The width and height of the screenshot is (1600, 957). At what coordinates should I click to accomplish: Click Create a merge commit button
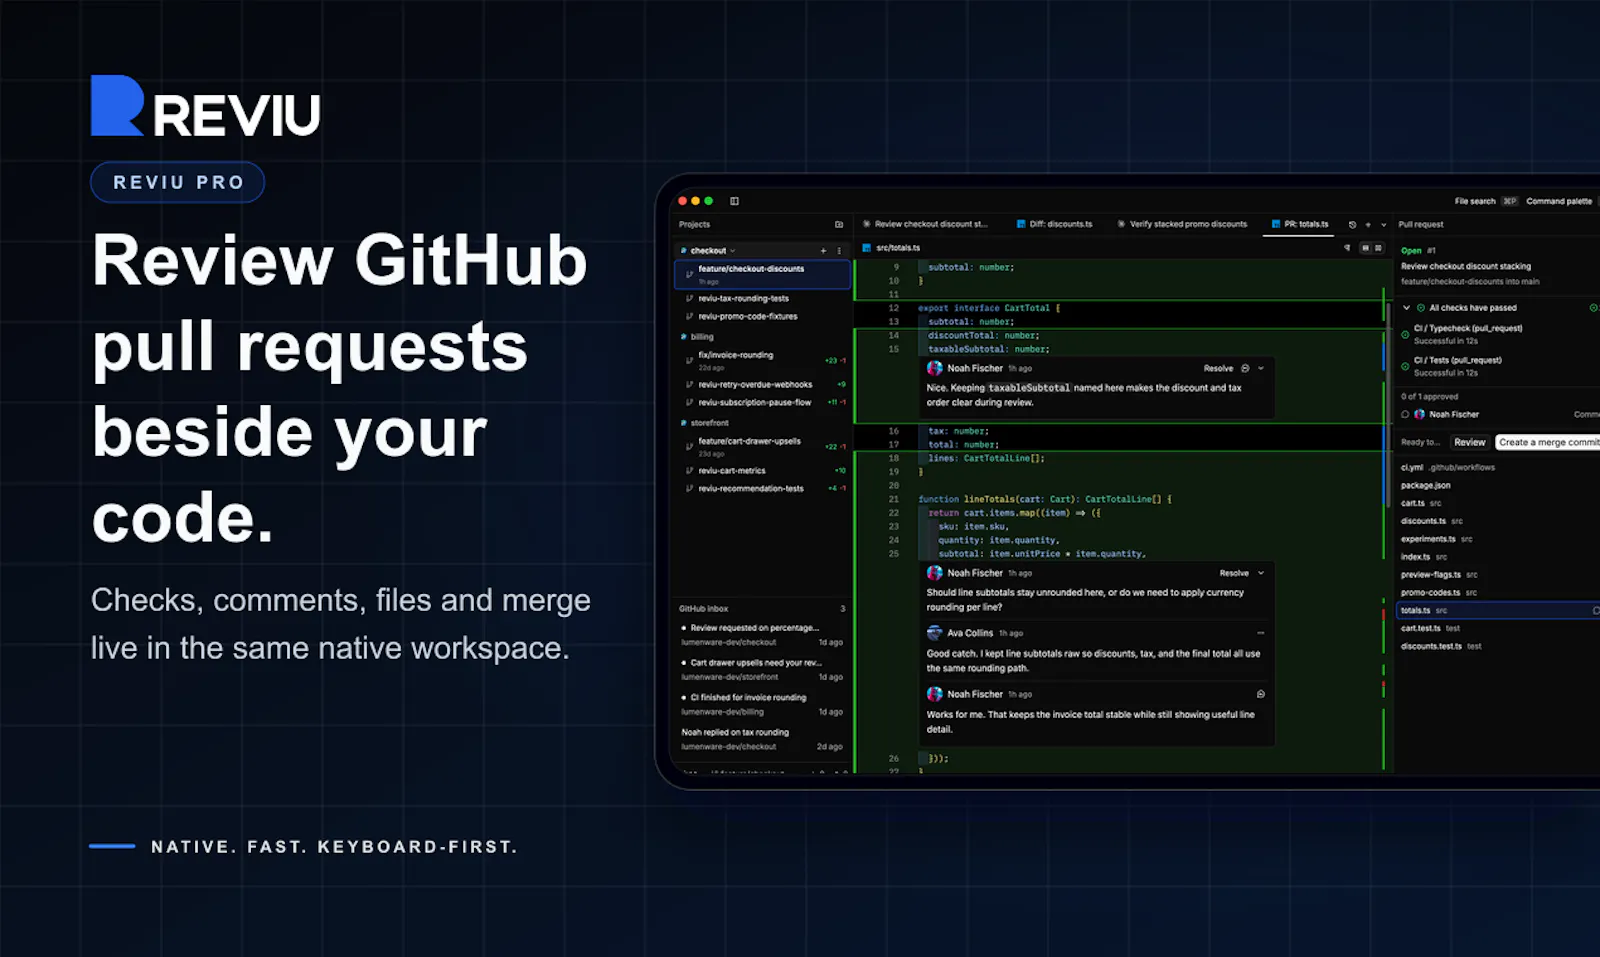point(1548,442)
